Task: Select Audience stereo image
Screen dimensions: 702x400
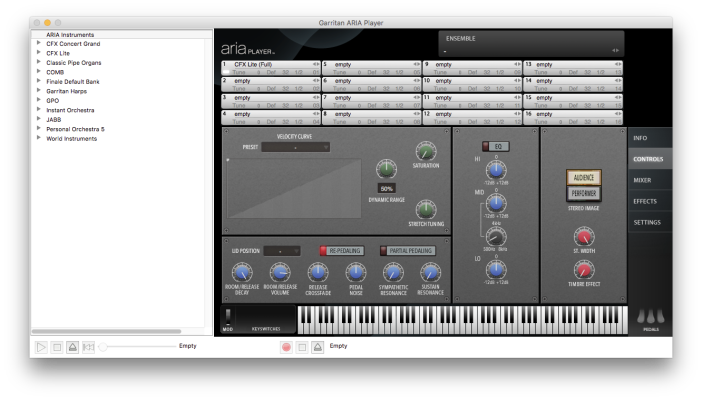Action: 584,177
